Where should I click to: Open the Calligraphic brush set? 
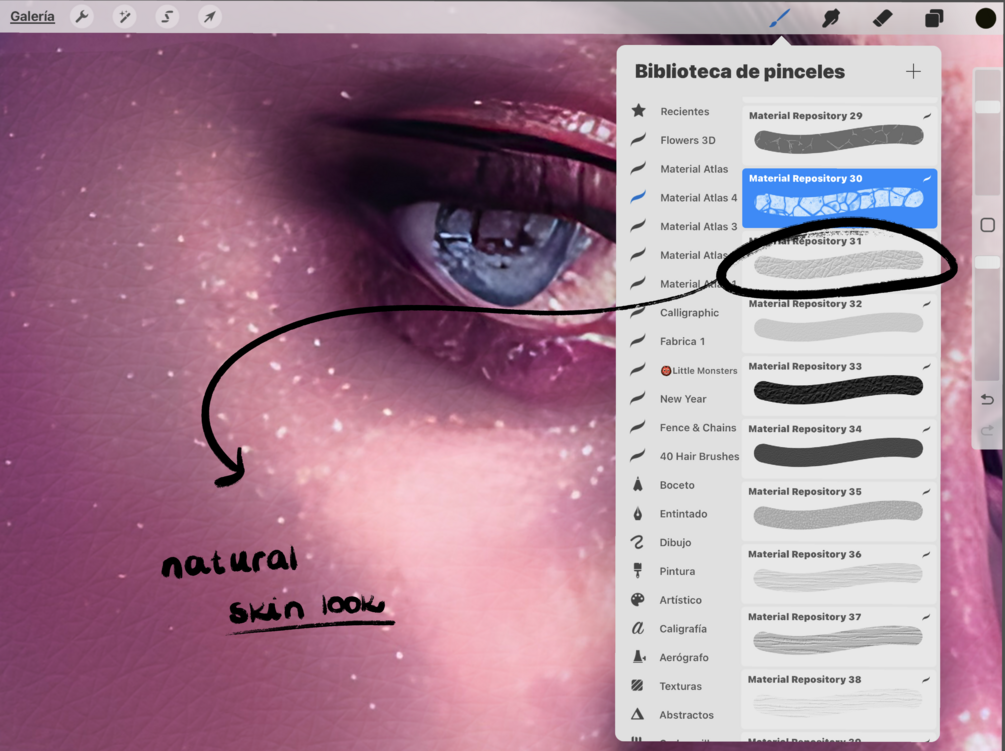pos(685,313)
